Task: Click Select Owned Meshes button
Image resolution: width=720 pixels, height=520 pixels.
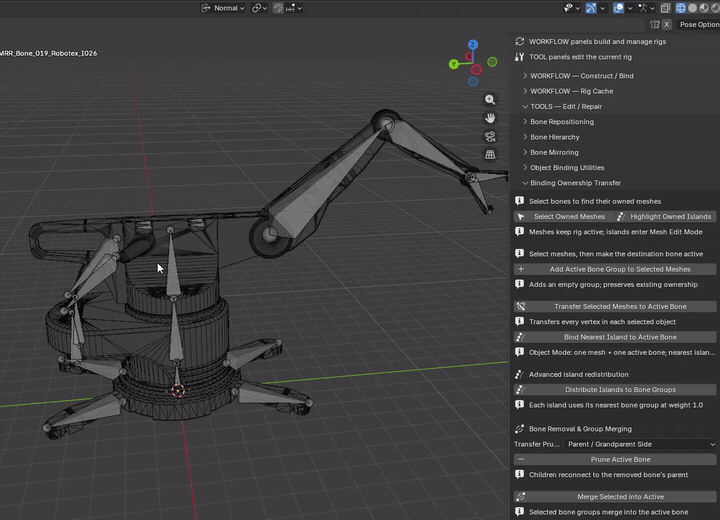Action: pos(563,216)
